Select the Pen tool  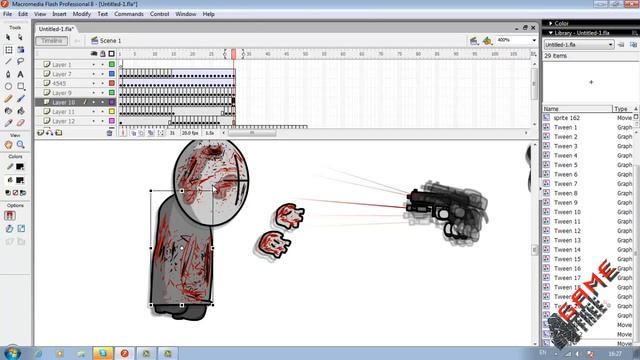pyautogui.click(x=8, y=74)
